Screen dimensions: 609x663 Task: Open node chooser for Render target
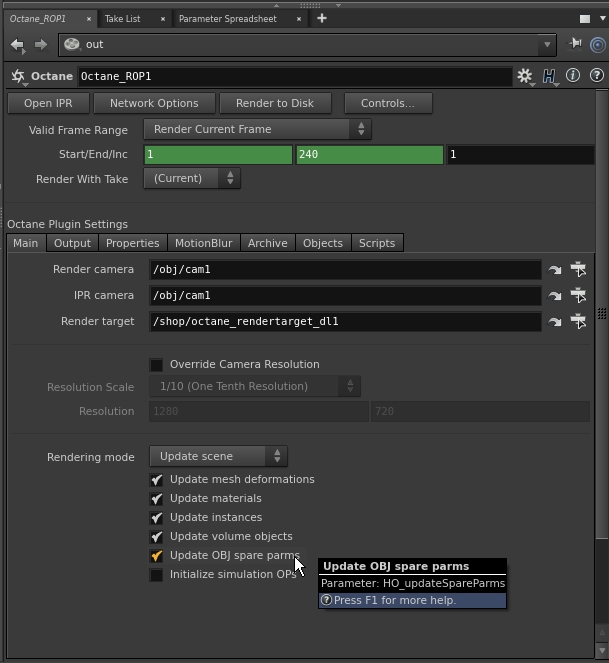578,321
